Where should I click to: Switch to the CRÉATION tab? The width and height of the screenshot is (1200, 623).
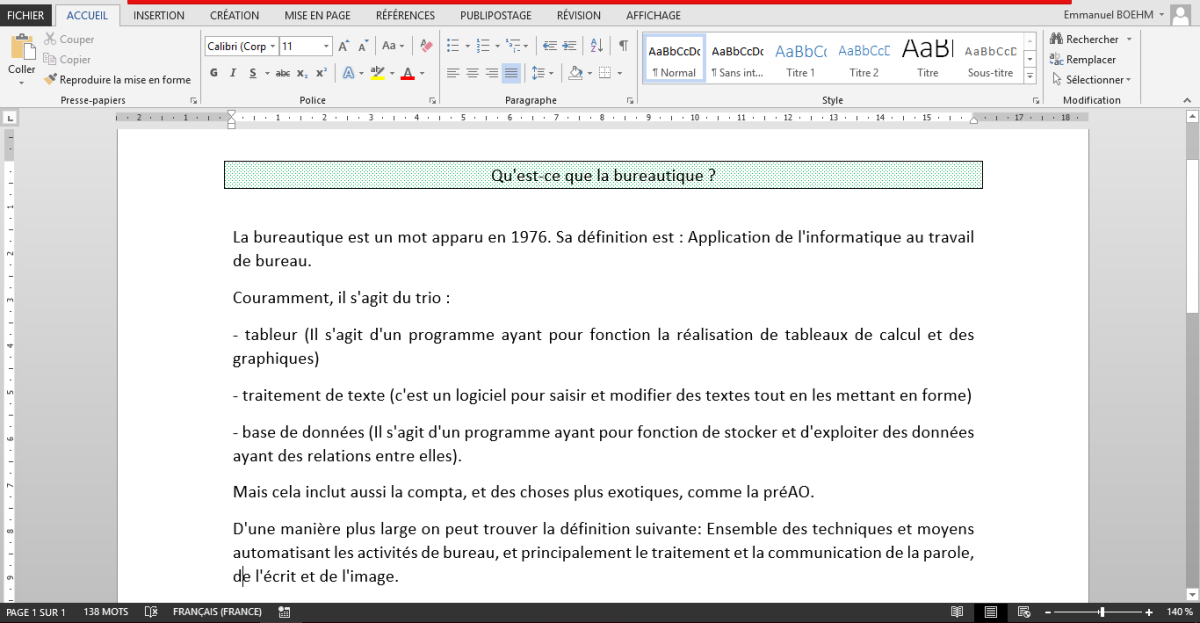click(x=234, y=15)
